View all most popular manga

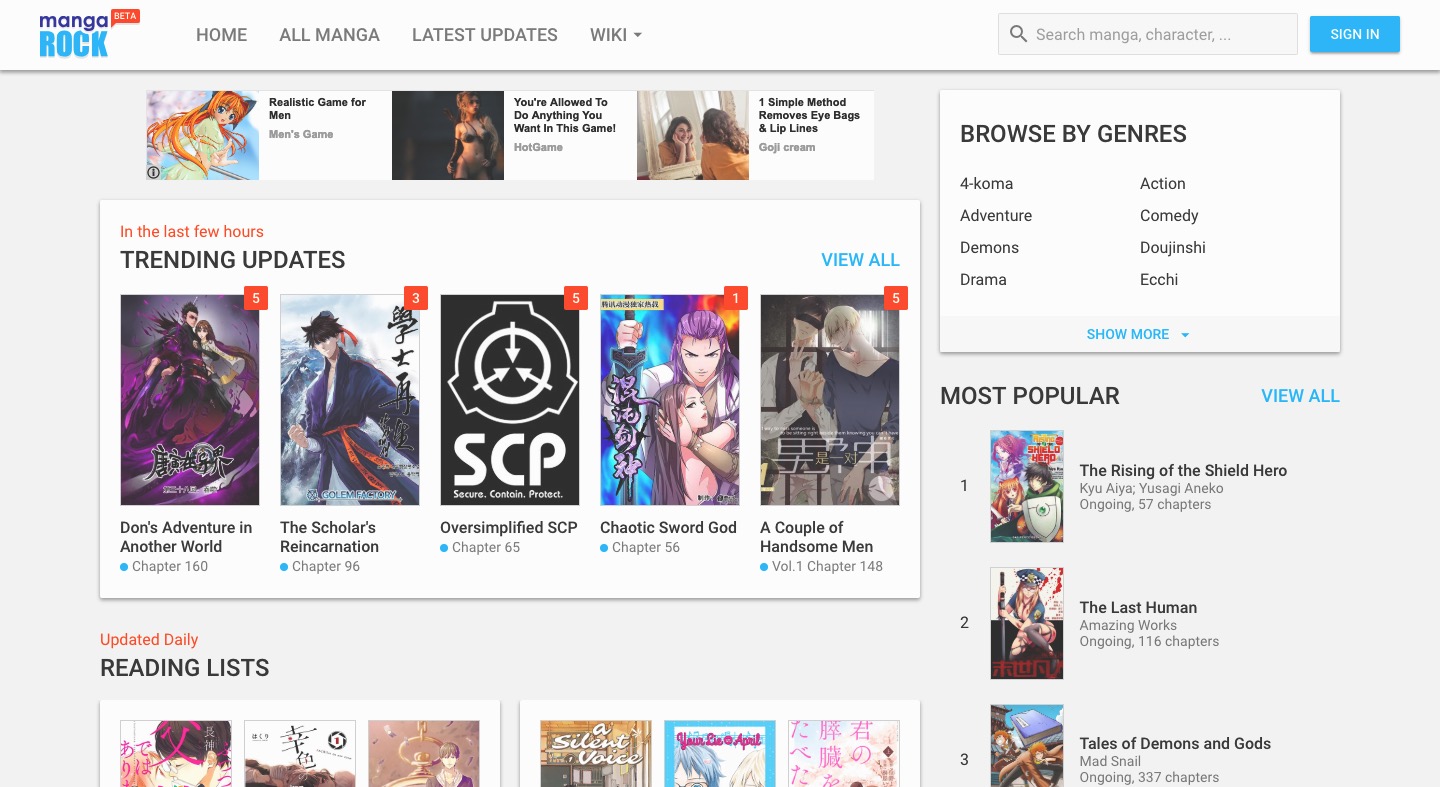pyautogui.click(x=1300, y=396)
